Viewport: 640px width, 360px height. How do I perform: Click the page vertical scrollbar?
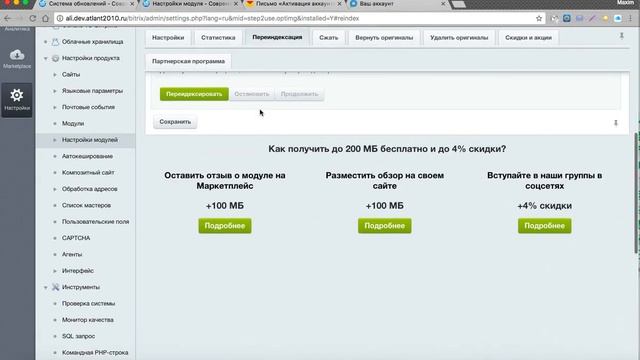coord(637,192)
